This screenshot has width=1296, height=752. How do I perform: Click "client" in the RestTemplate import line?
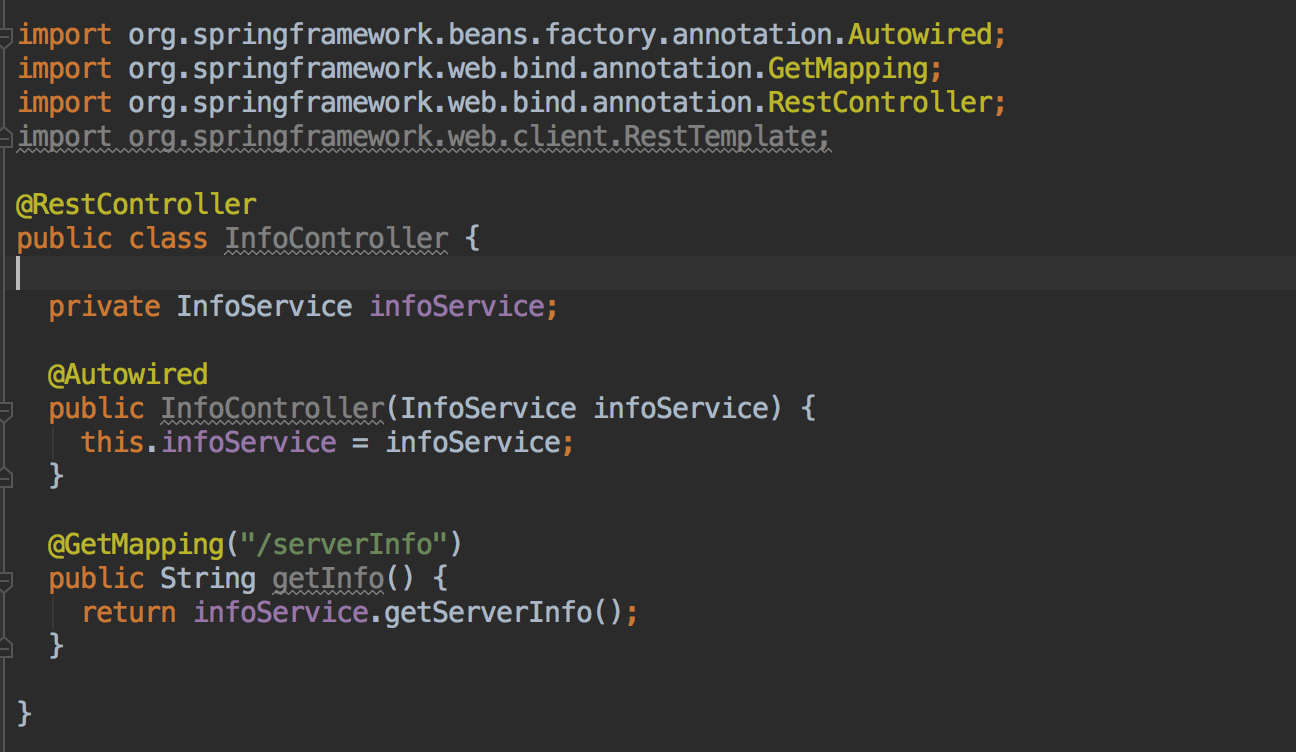560,137
